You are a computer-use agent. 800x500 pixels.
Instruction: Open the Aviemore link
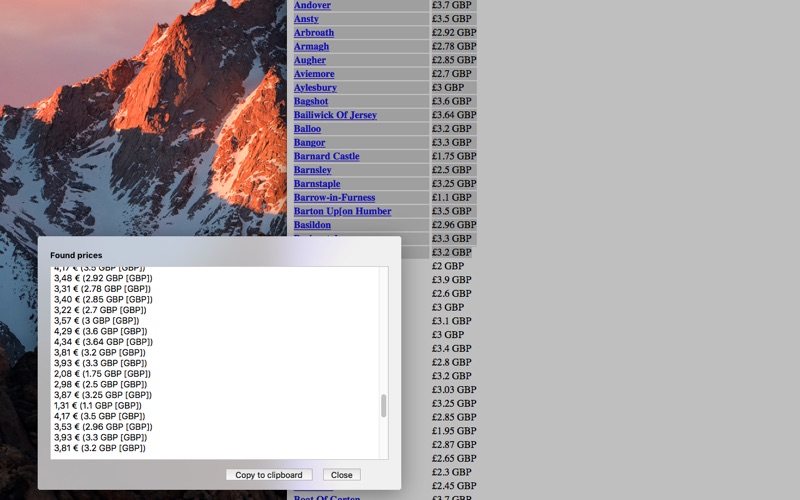[314, 74]
